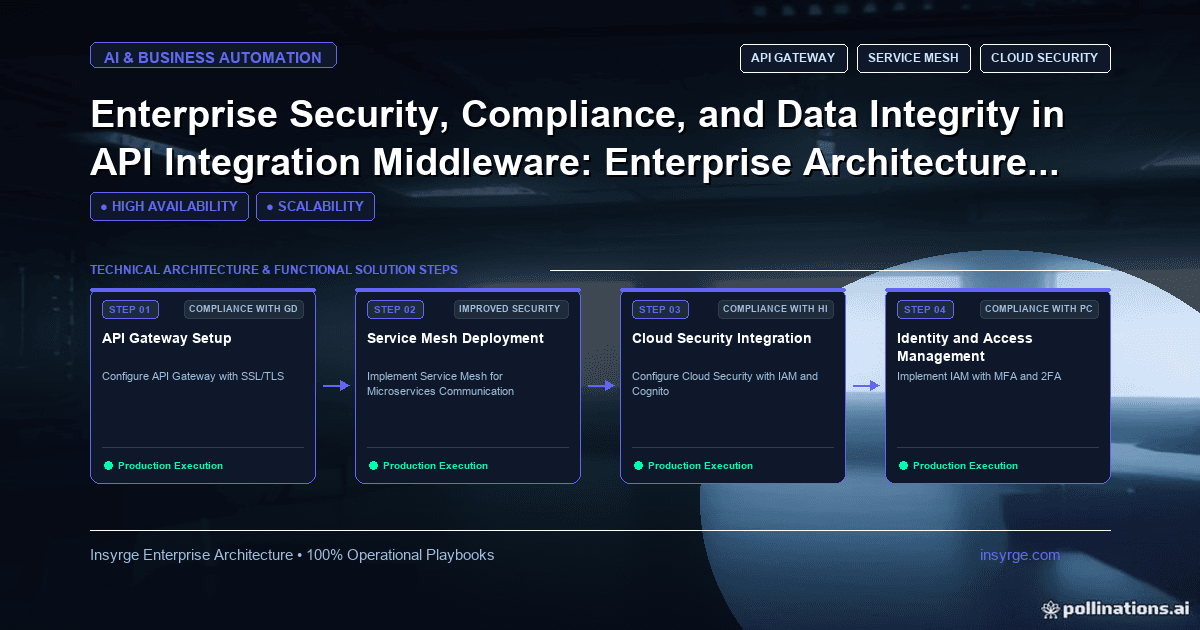Viewport: 1200px width, 630px height.
Task: Select the CLOUD SECURITY tag
Action: (x=1045, y=58)
